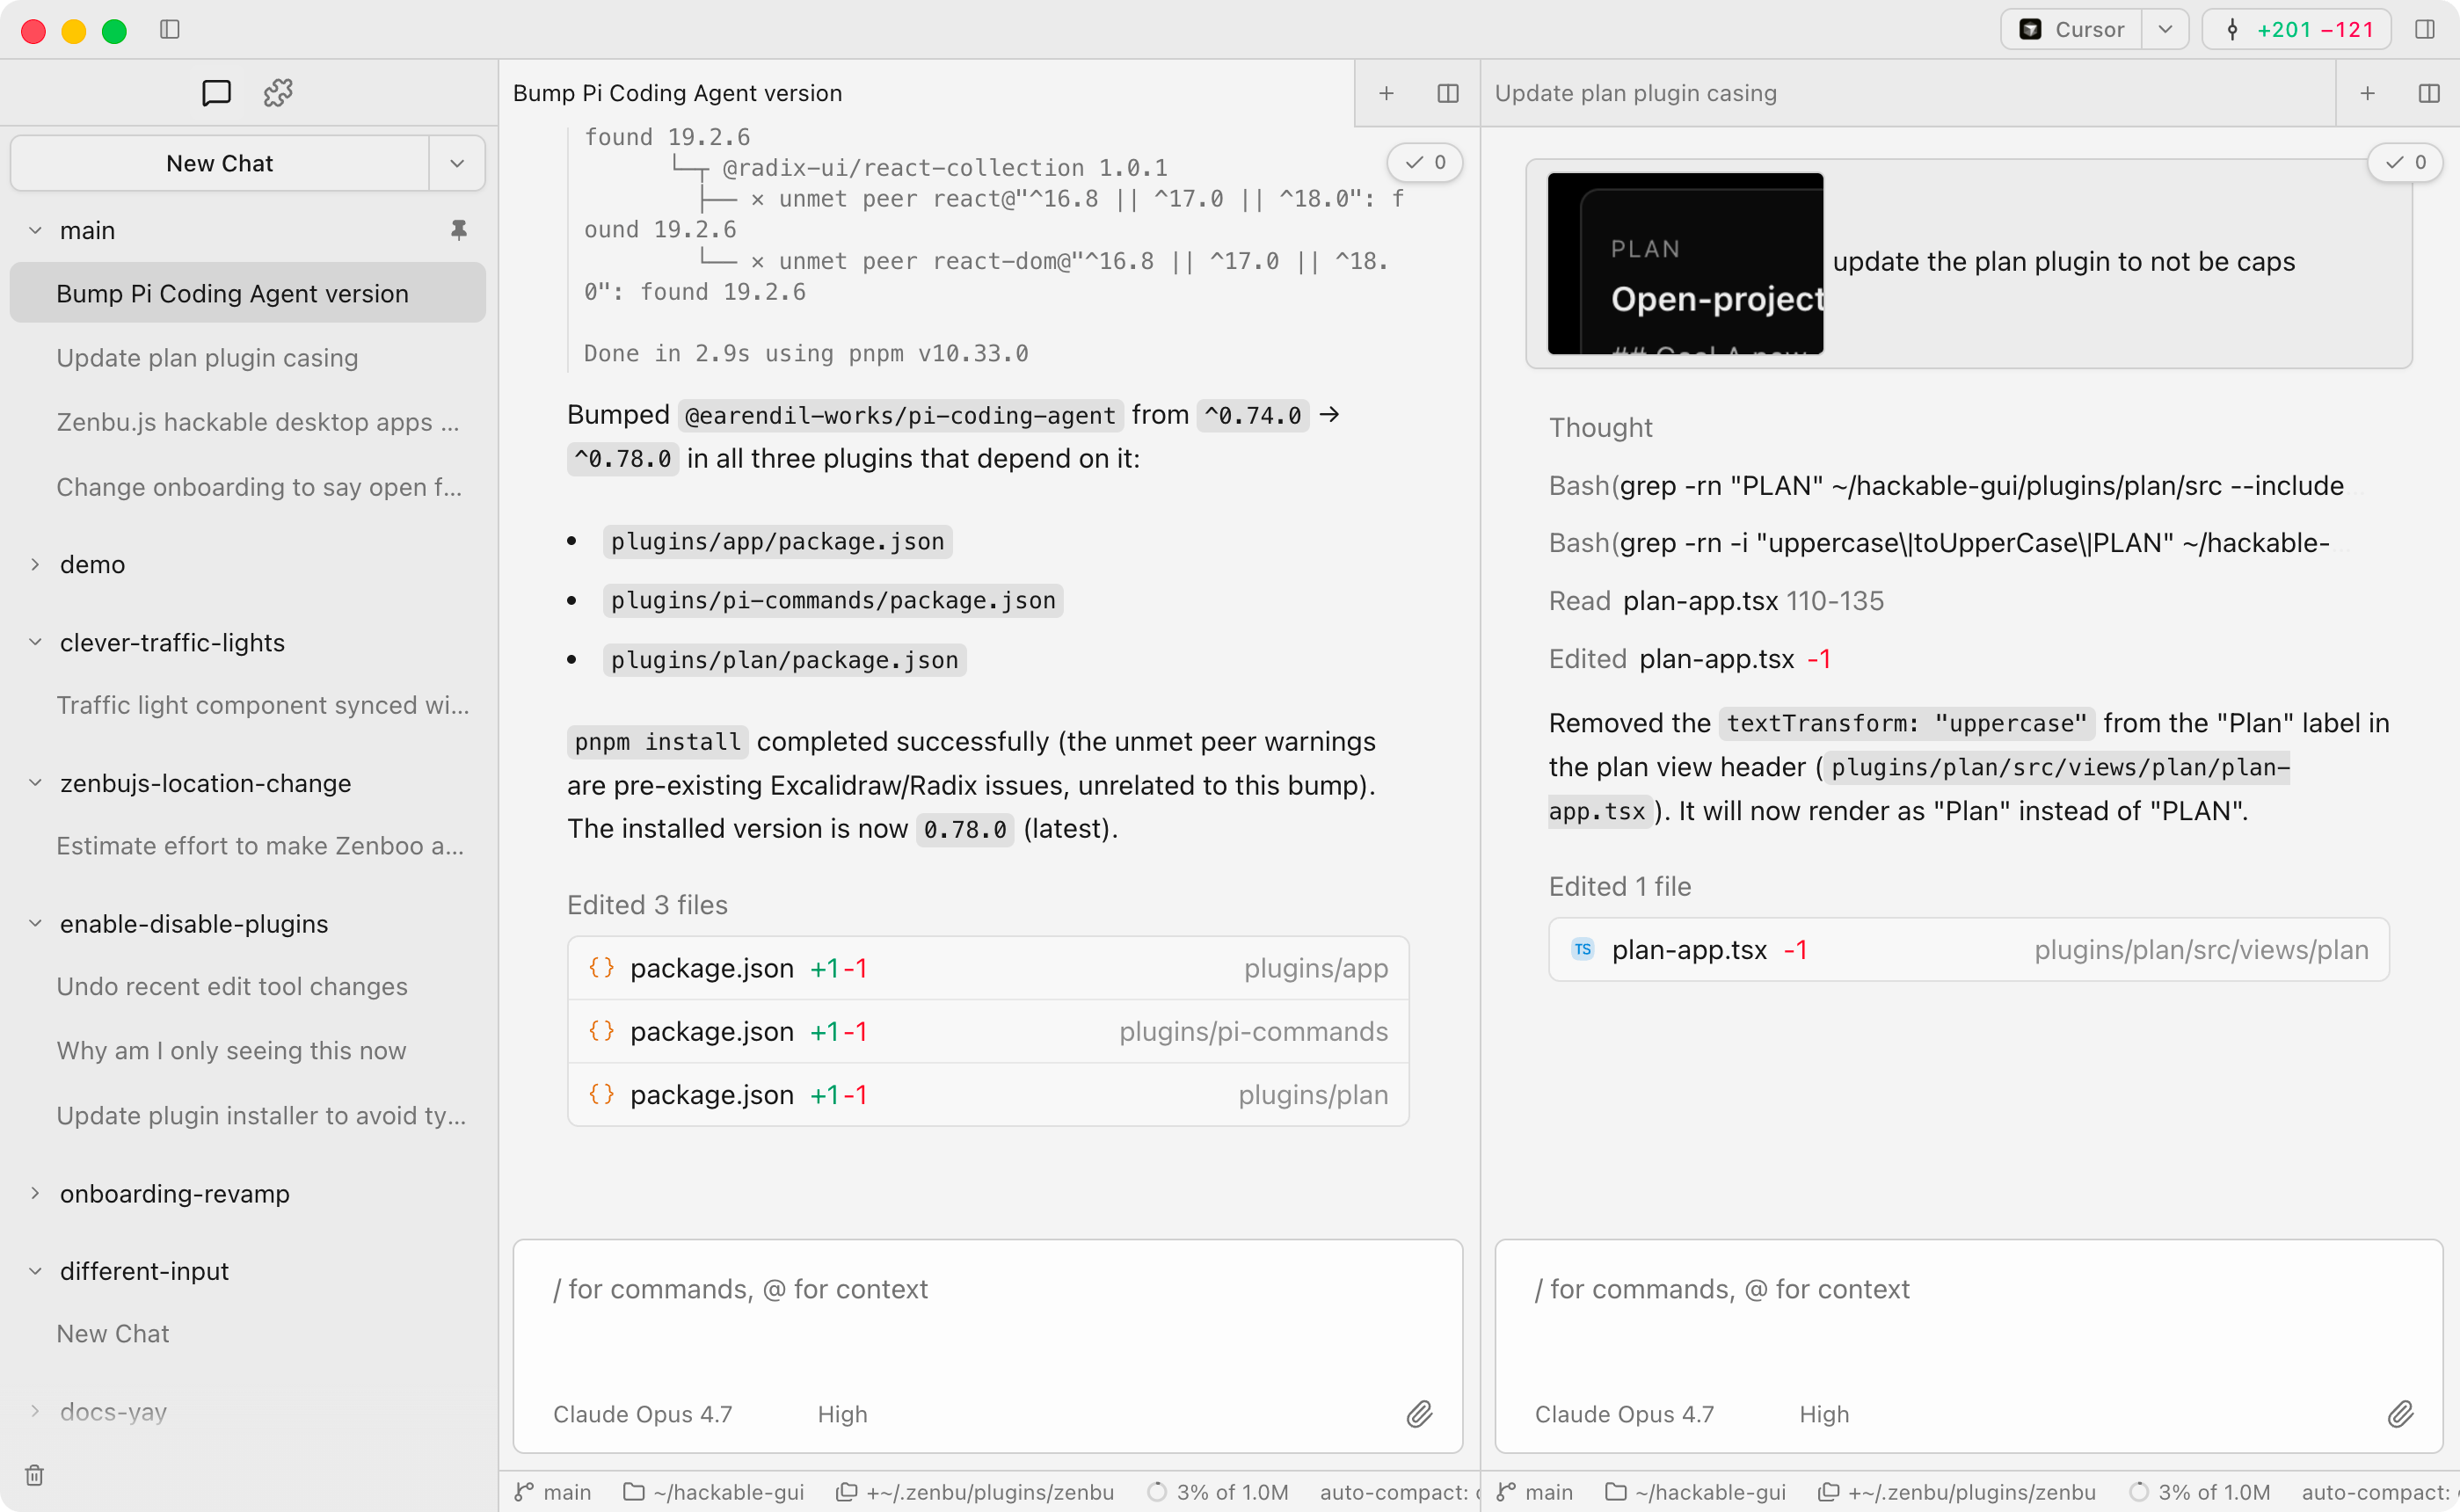
Task: Open package.json diff in plugins/app
Action: pyautogui.click(x=988, y=968)
